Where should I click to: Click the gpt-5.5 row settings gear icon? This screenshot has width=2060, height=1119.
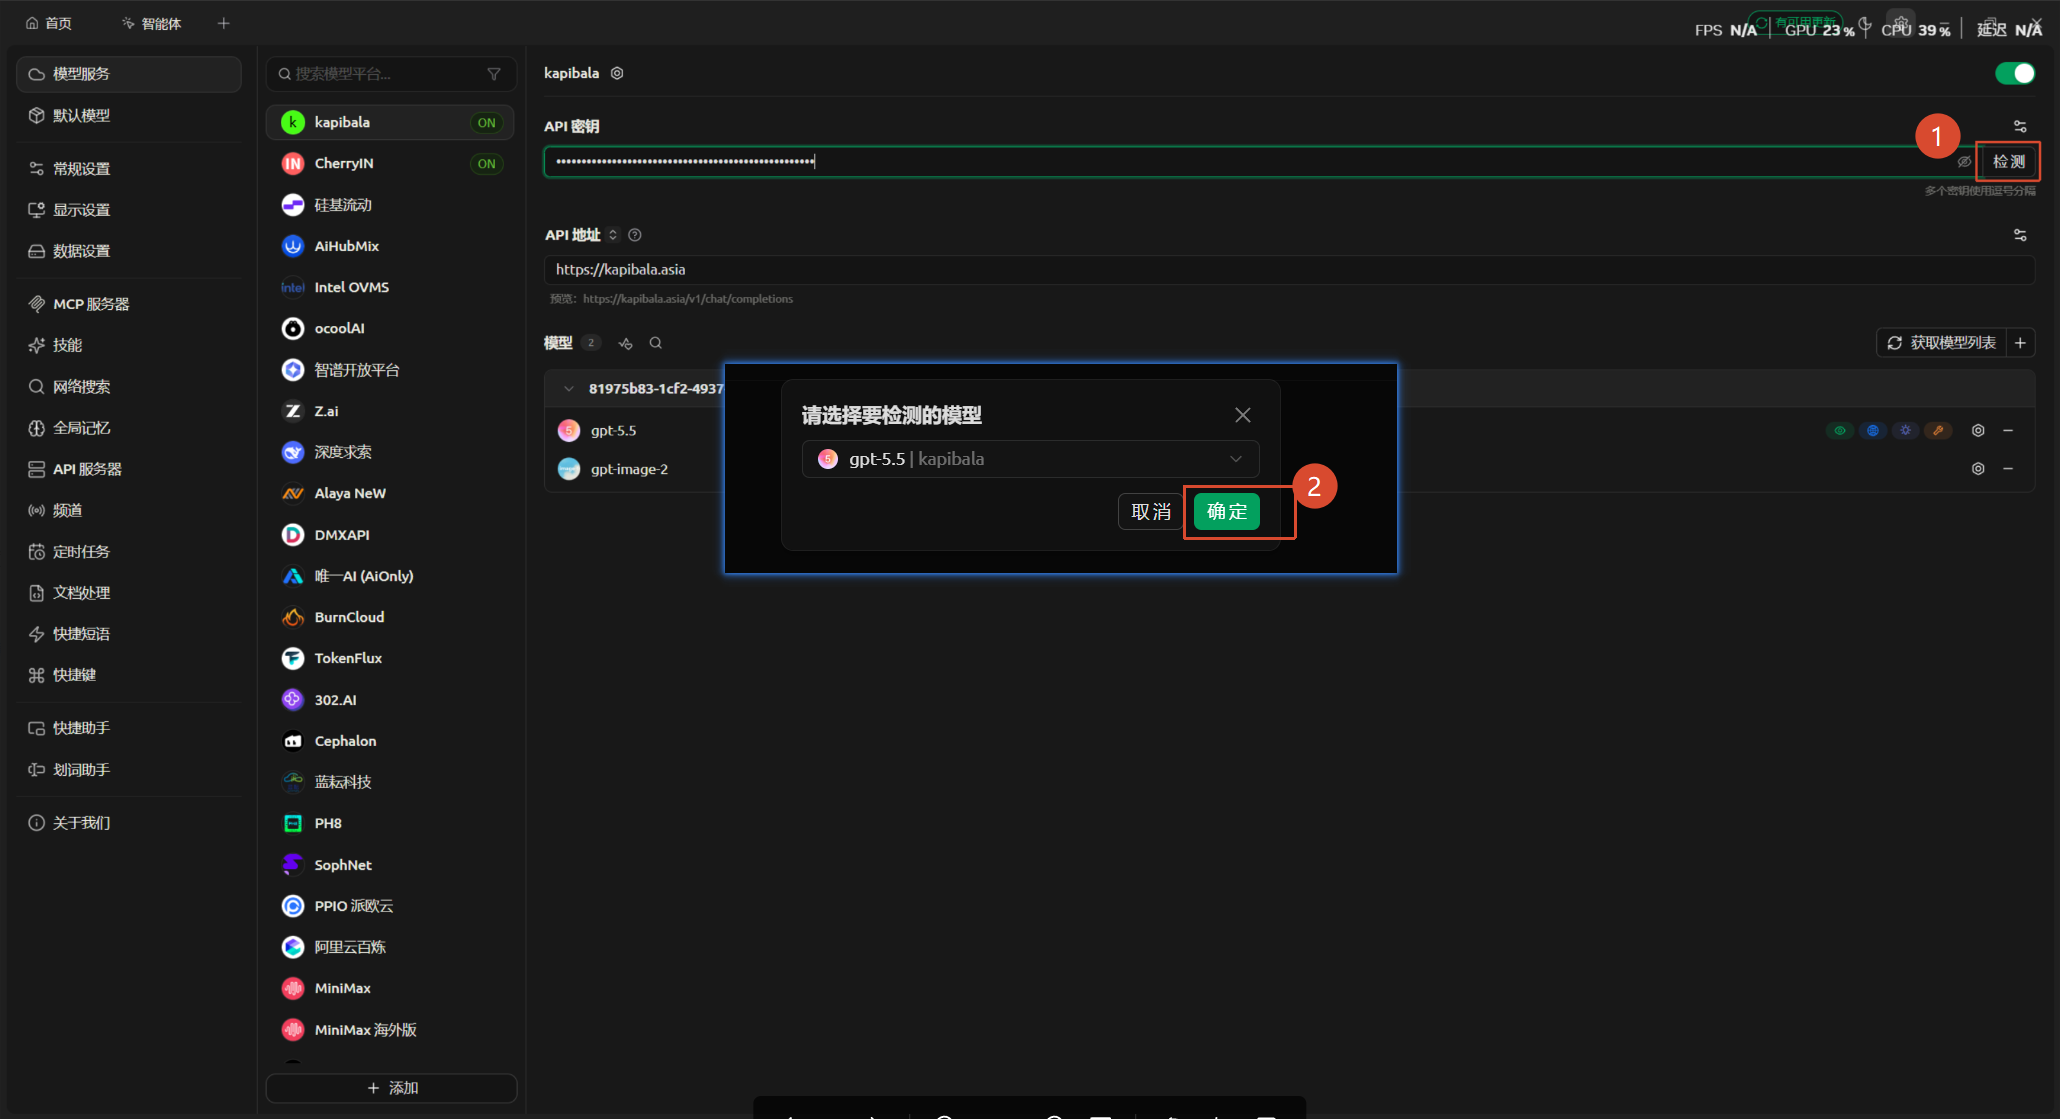[x=1978, y=430]
